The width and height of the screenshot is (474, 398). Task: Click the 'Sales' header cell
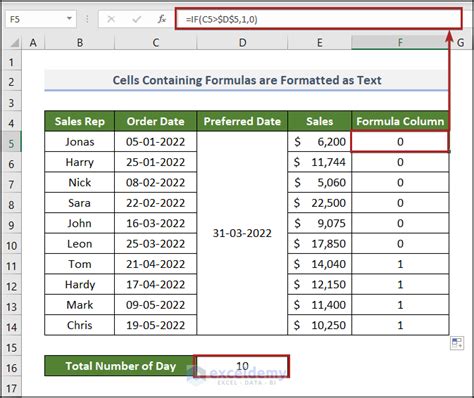[320, 121]
